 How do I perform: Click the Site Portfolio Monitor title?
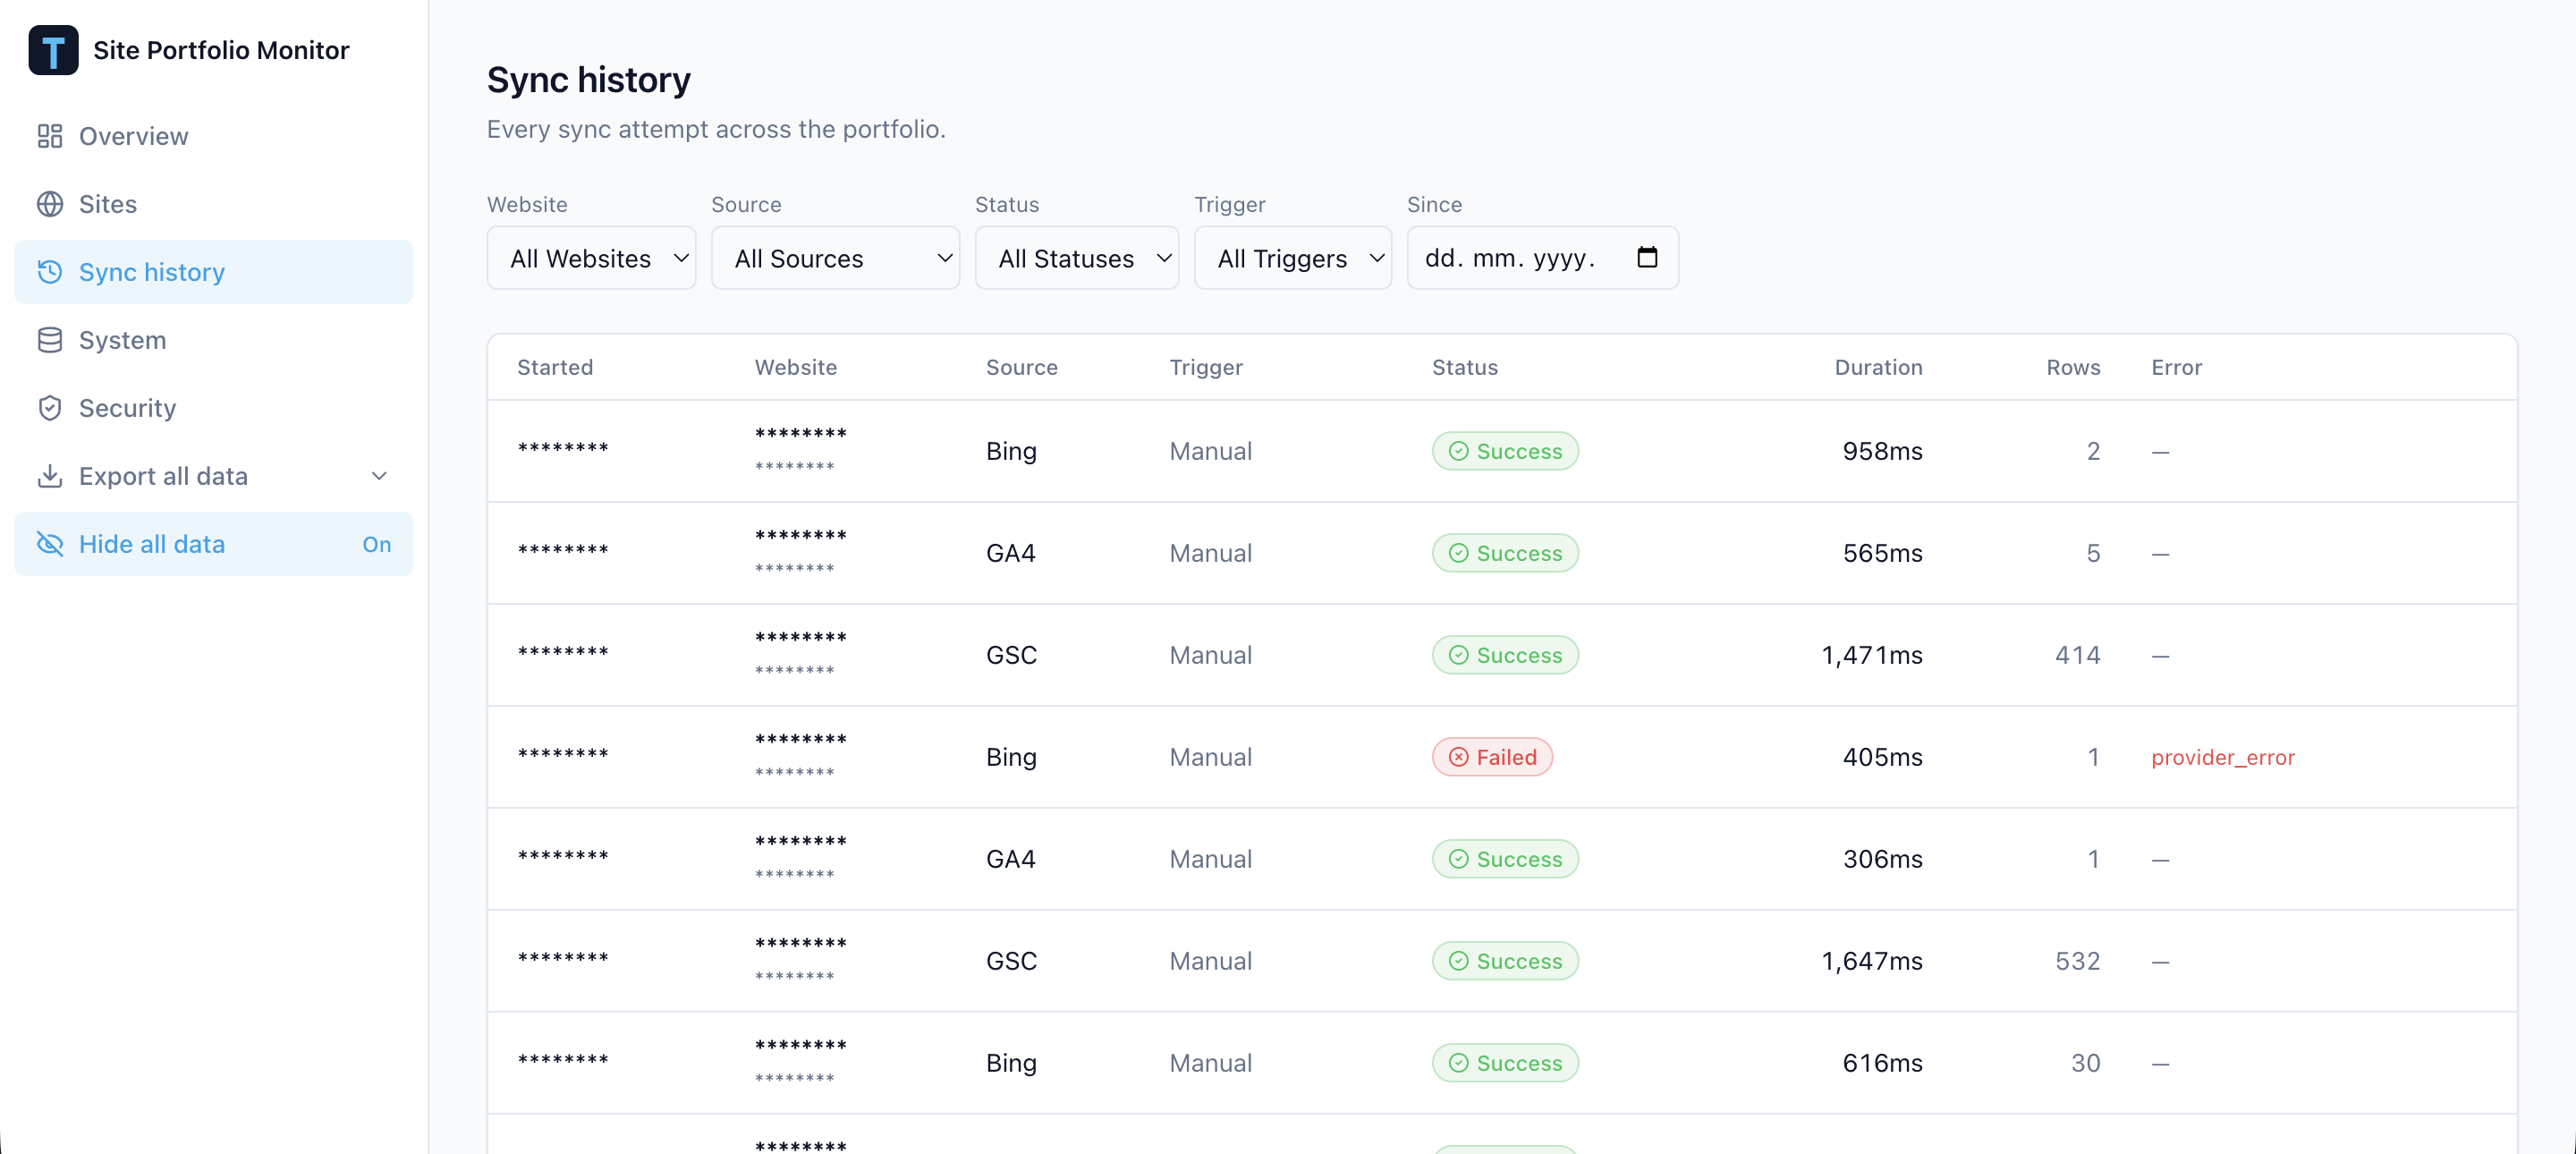pyautogui.click(x=221, y=50)
